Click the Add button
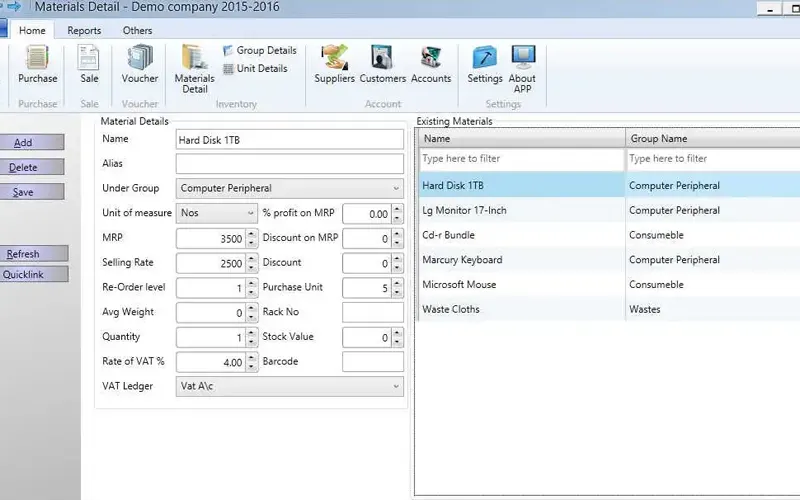This screenshot has width=800, height=500. (32, 142)
